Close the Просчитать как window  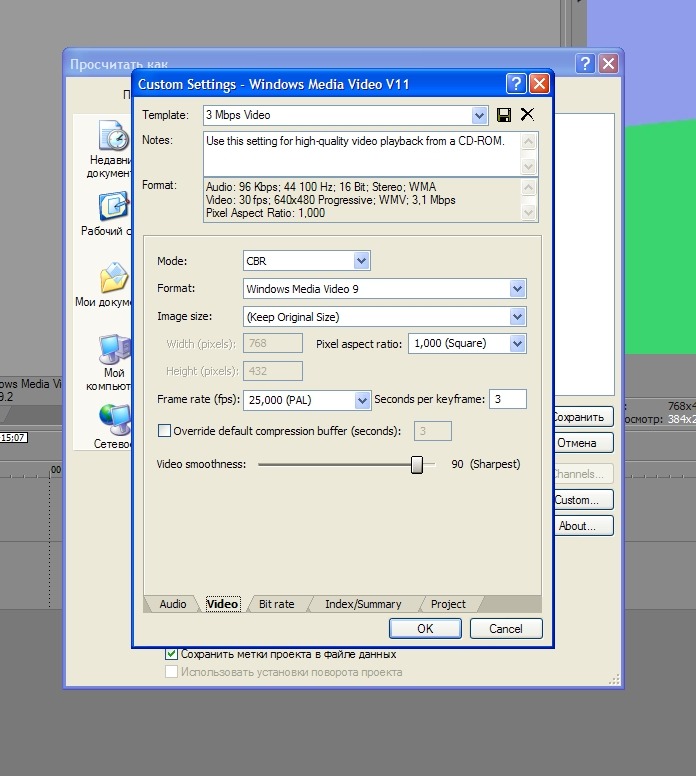click(608, 63)
